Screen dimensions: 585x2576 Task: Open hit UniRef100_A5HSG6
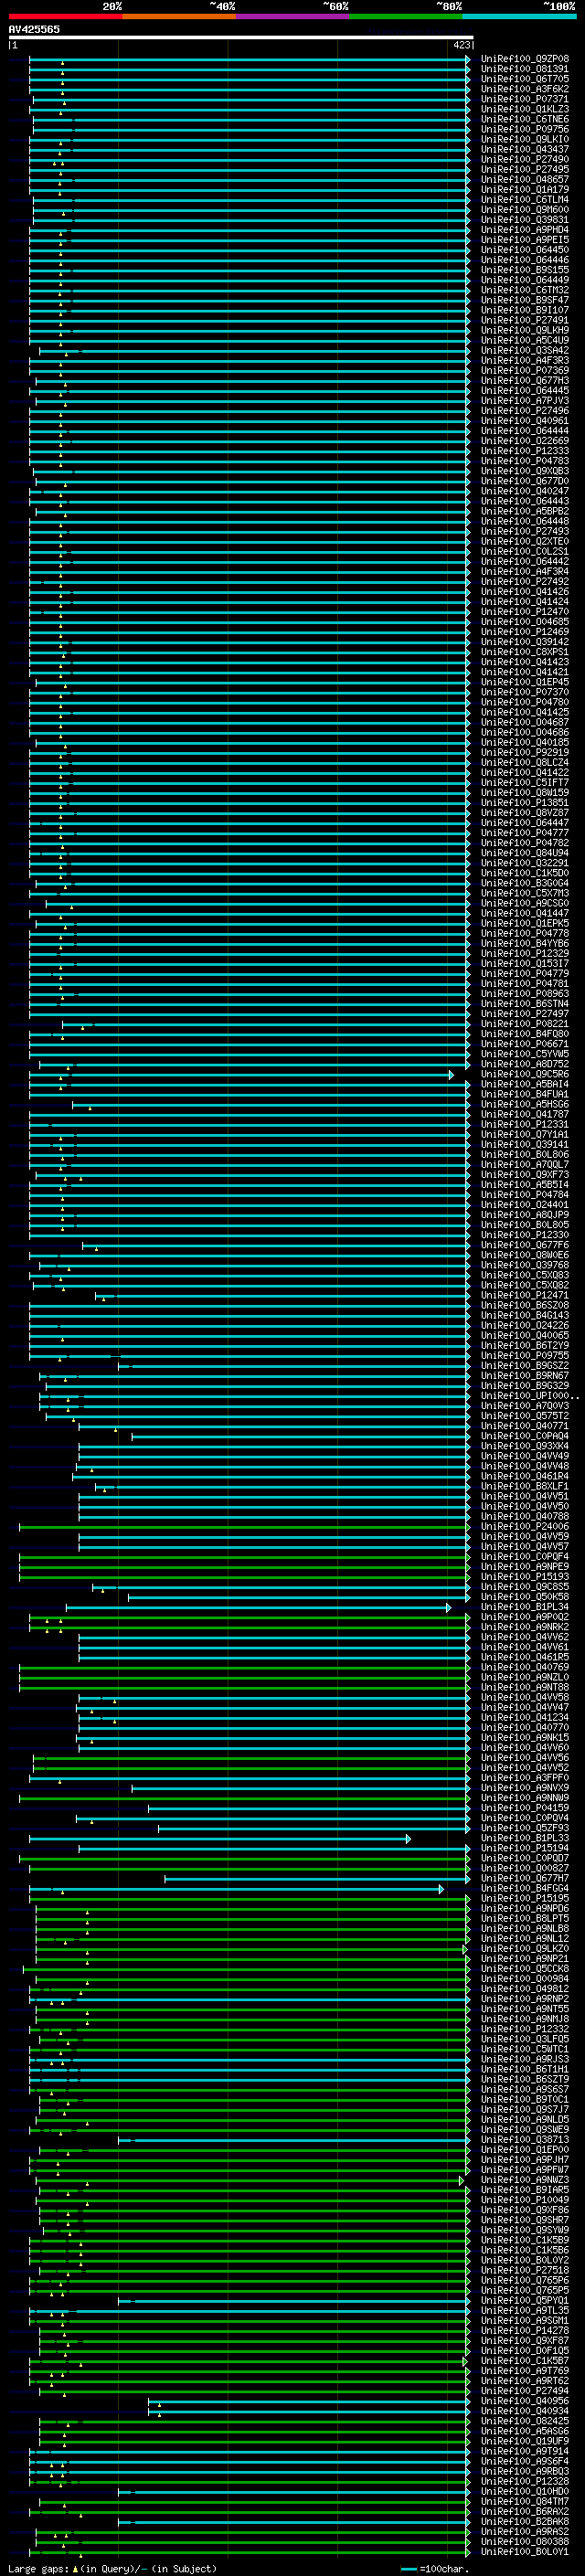[x=524, y=1104]
